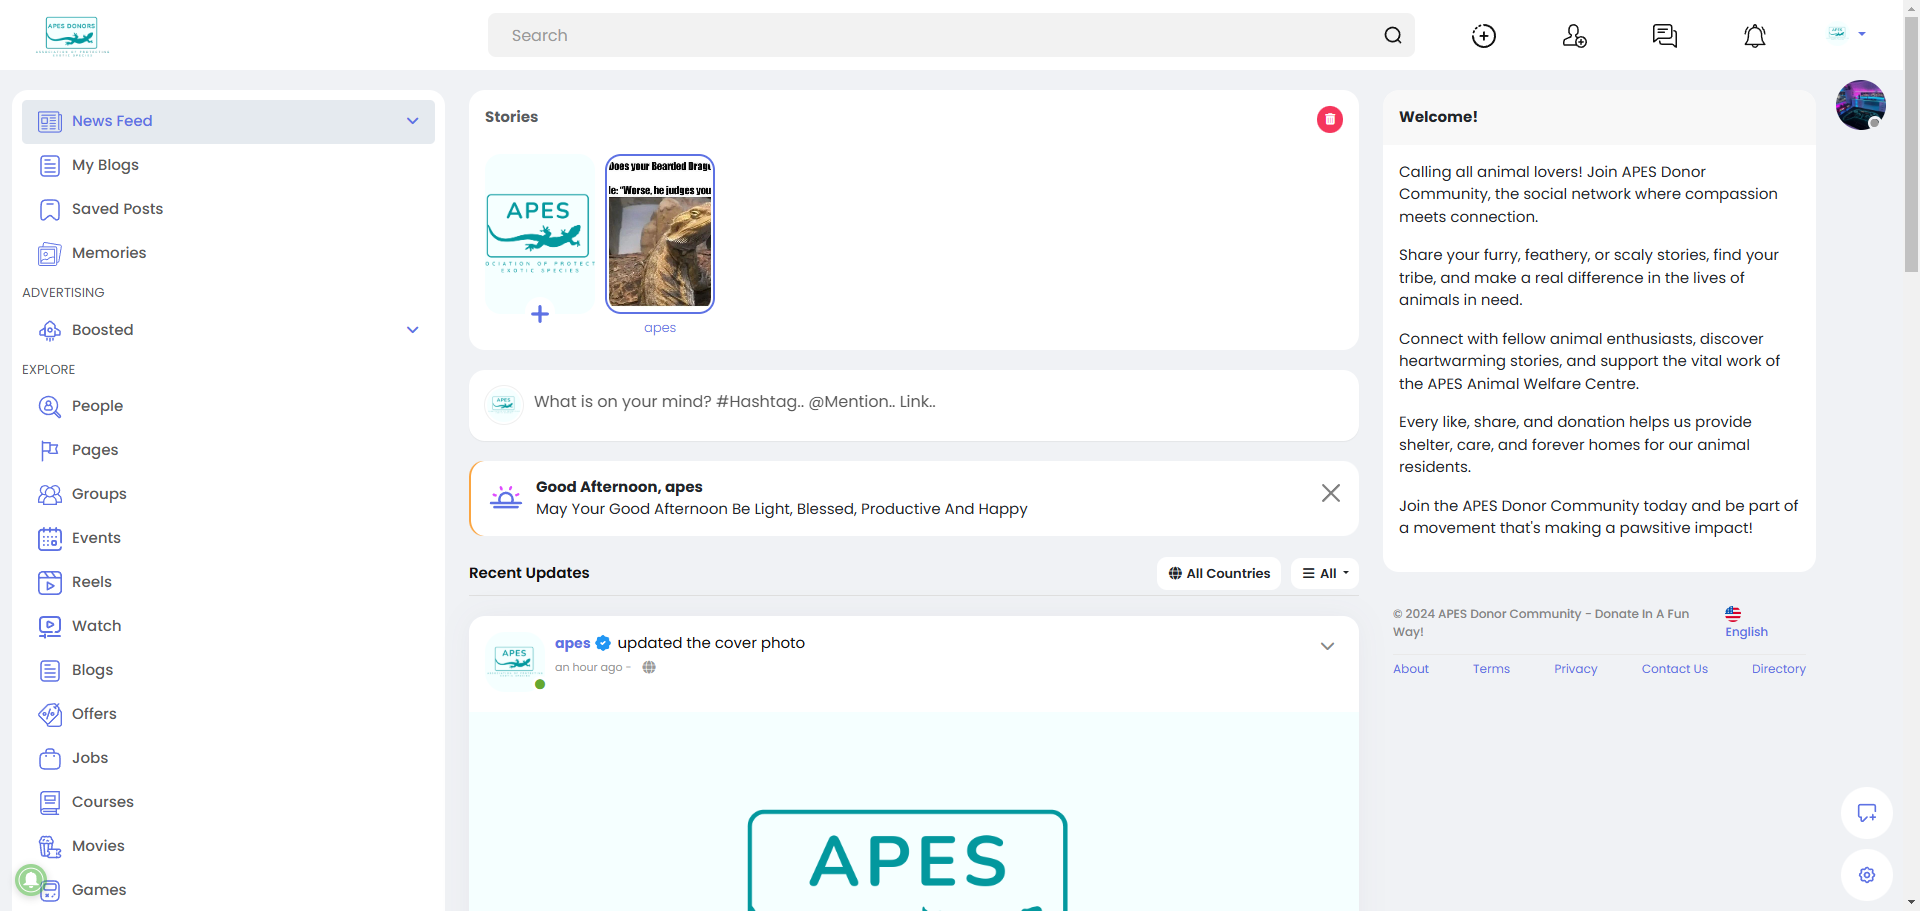Screen dimensions: 1920x911
Task: Open the About footer link
Action: (x=1411, y=669)
